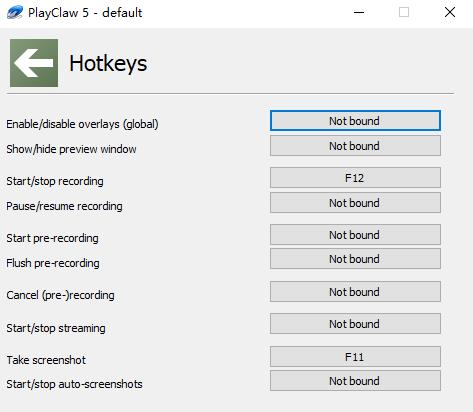Assign hotkey for Pause/resume recording
Screen dimensions: 473x412
[355, 203]
